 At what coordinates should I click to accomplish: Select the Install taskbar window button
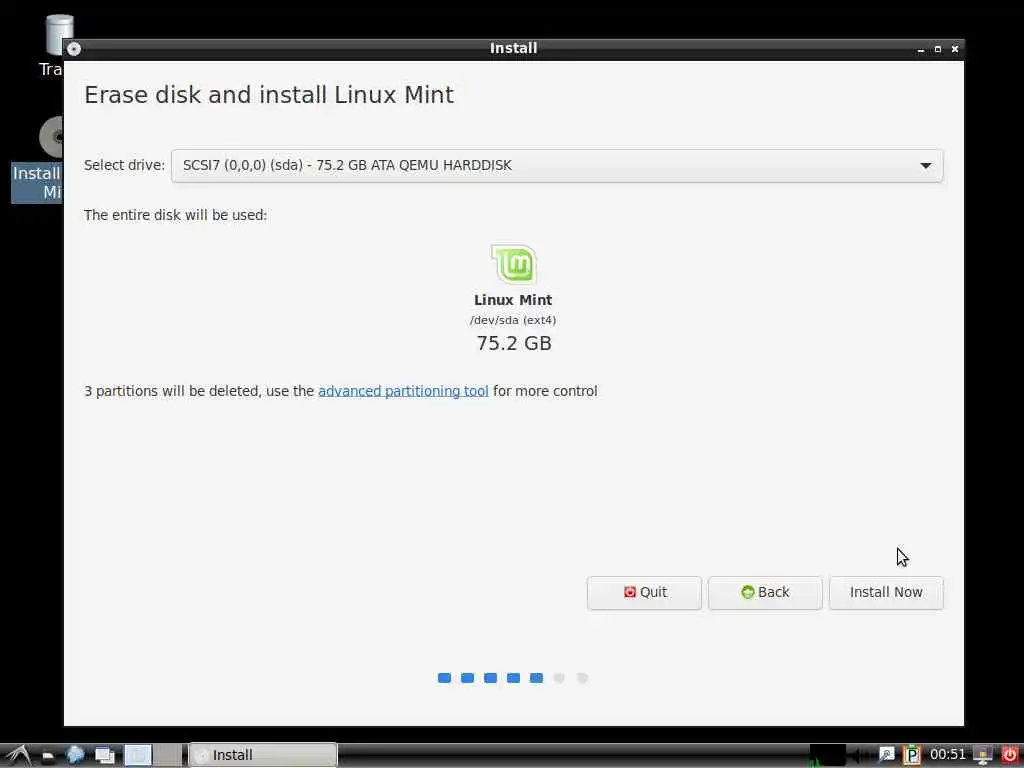pyautogui.click(x=263, y=755)
